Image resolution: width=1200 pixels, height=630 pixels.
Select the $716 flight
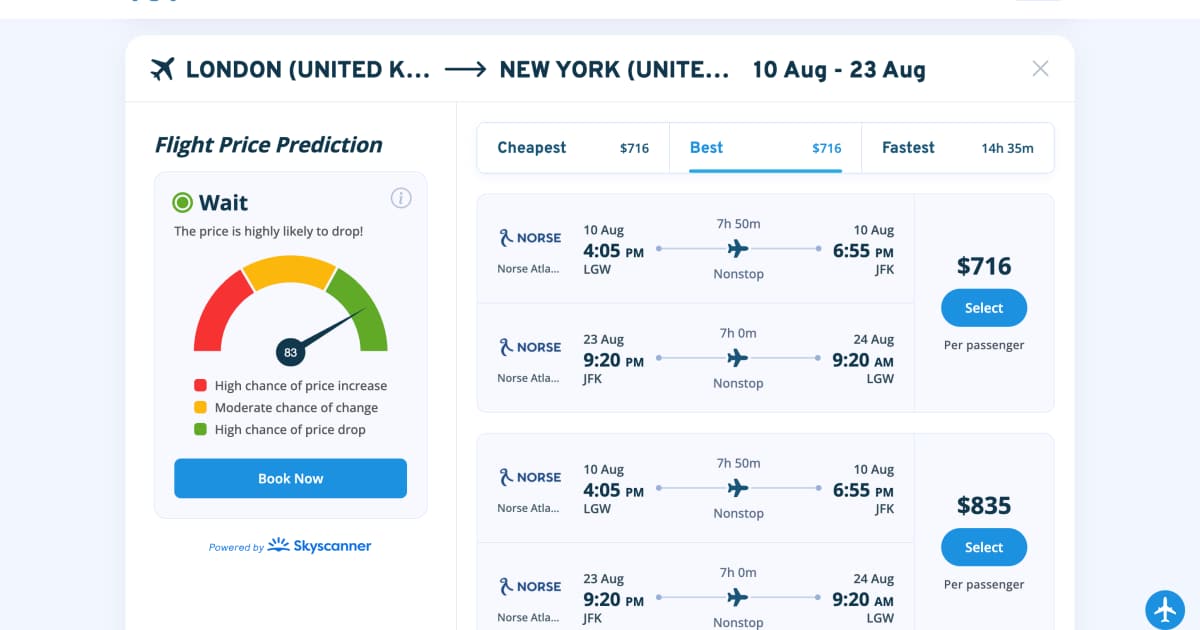point(983,308)
